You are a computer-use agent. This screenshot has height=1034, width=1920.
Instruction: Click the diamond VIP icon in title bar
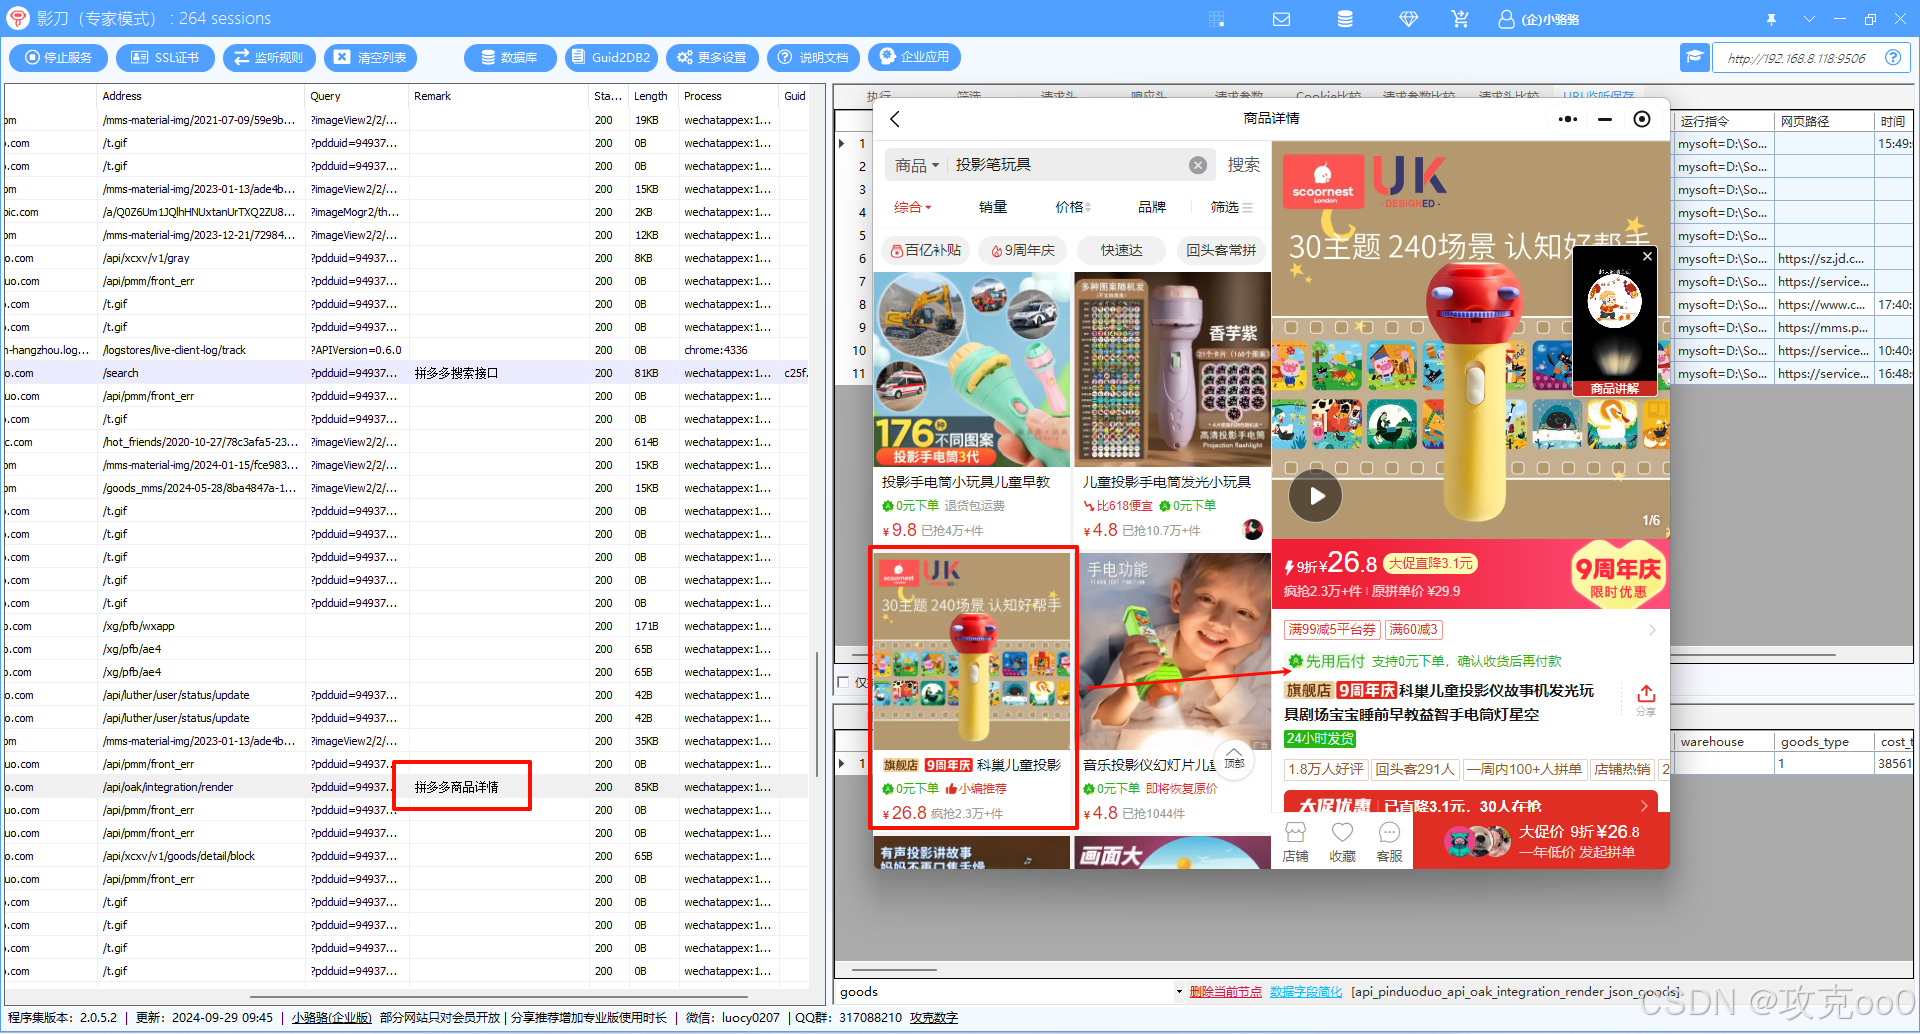coord(1408,19)
